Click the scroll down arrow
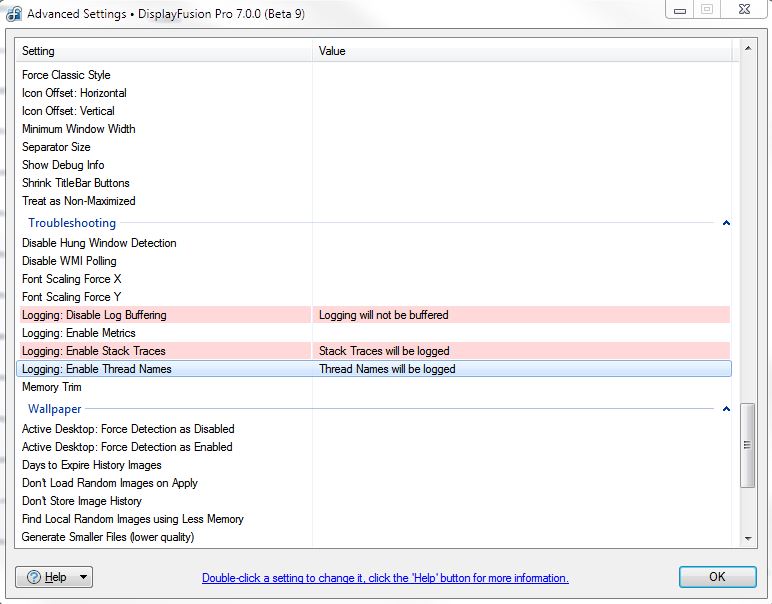Image resolution: width=772 pixels, height=604 pixels. [x=748, y=539]
